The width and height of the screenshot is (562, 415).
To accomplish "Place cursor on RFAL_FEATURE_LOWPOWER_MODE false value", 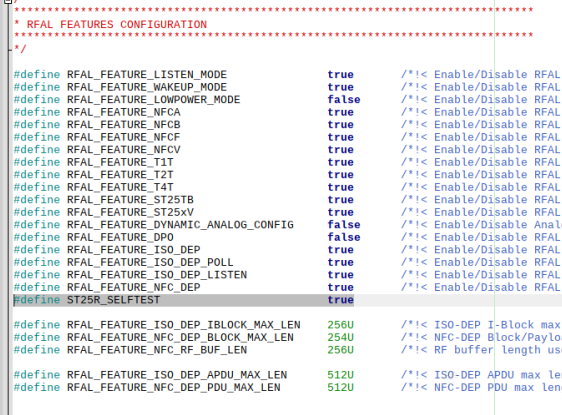I will point(344,100).
